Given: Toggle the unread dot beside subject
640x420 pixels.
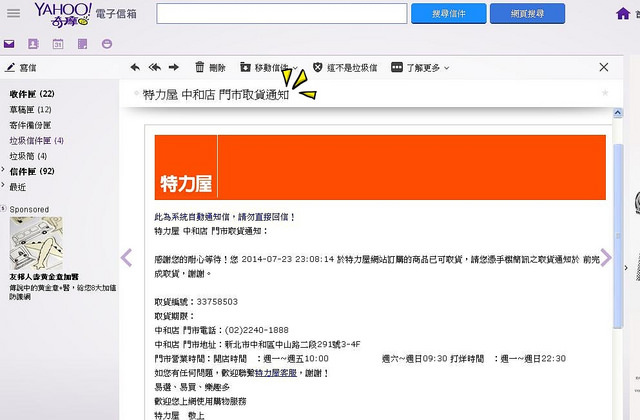Looking at the screenshot, I should coord(136,93).
